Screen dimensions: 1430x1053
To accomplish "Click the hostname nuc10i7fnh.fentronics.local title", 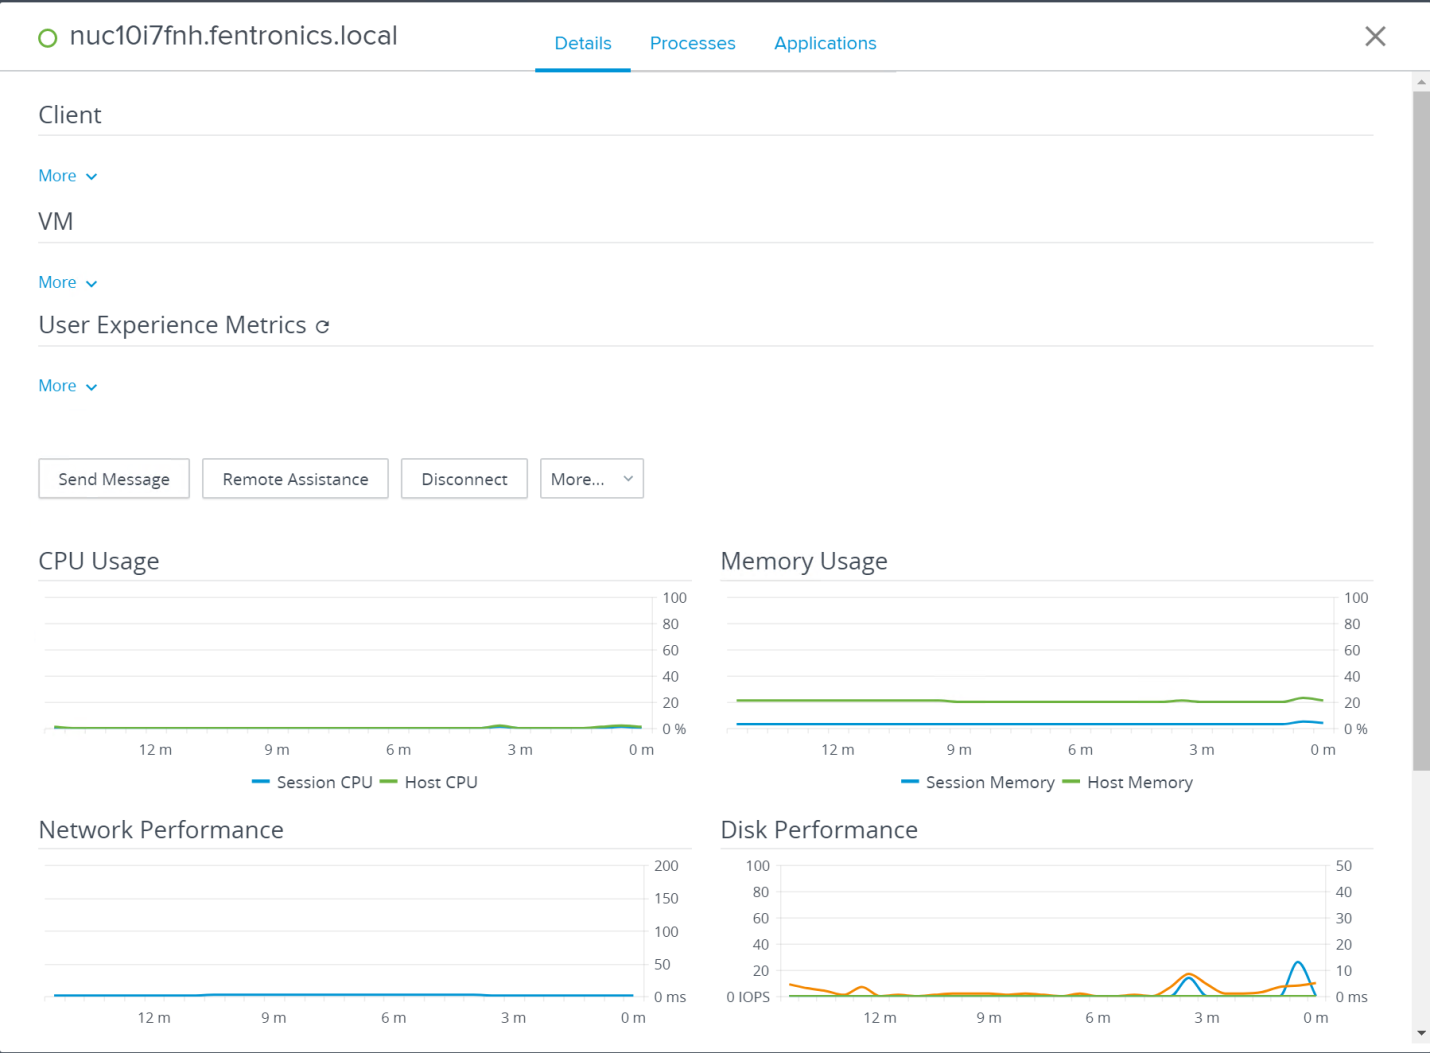I will pos(233,36).
